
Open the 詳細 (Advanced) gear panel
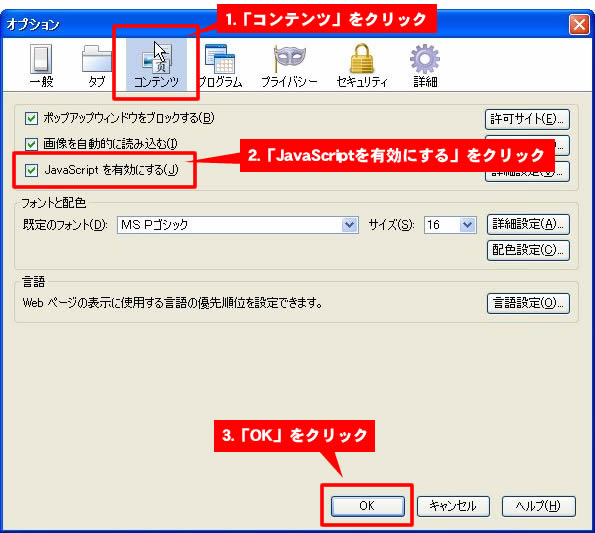[425, 65]
